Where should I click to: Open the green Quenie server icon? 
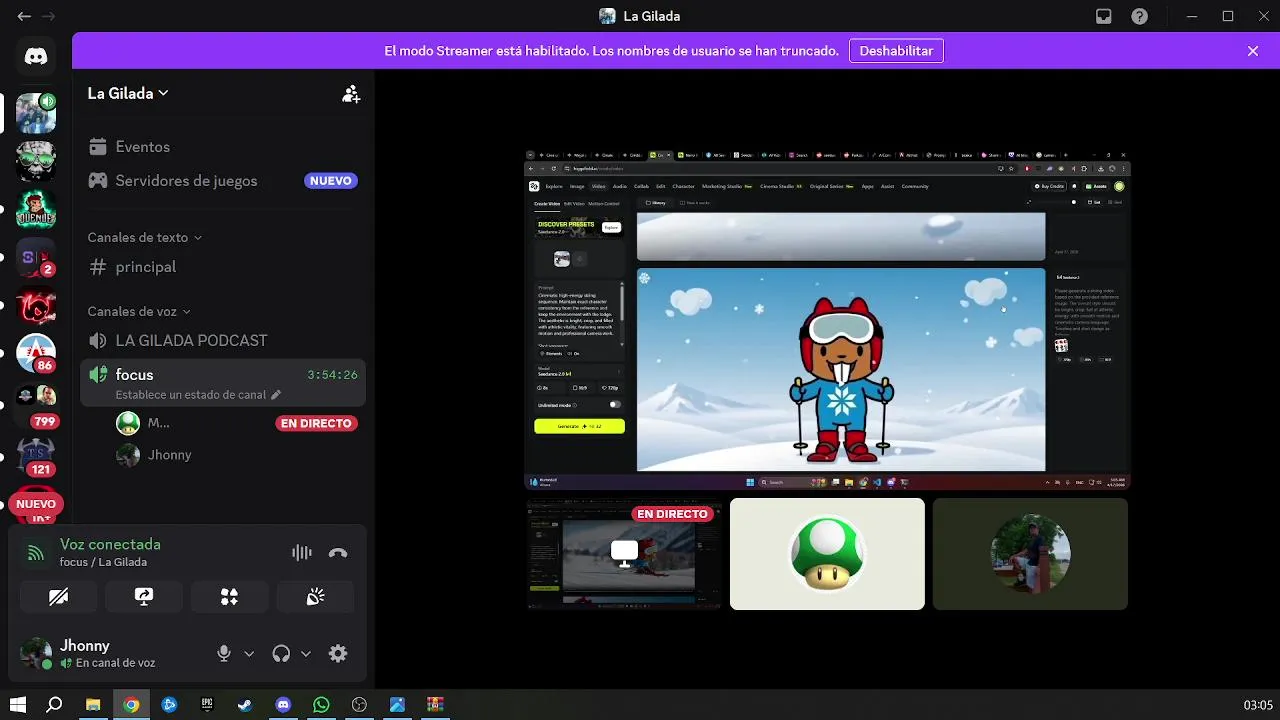coord(36,210)
